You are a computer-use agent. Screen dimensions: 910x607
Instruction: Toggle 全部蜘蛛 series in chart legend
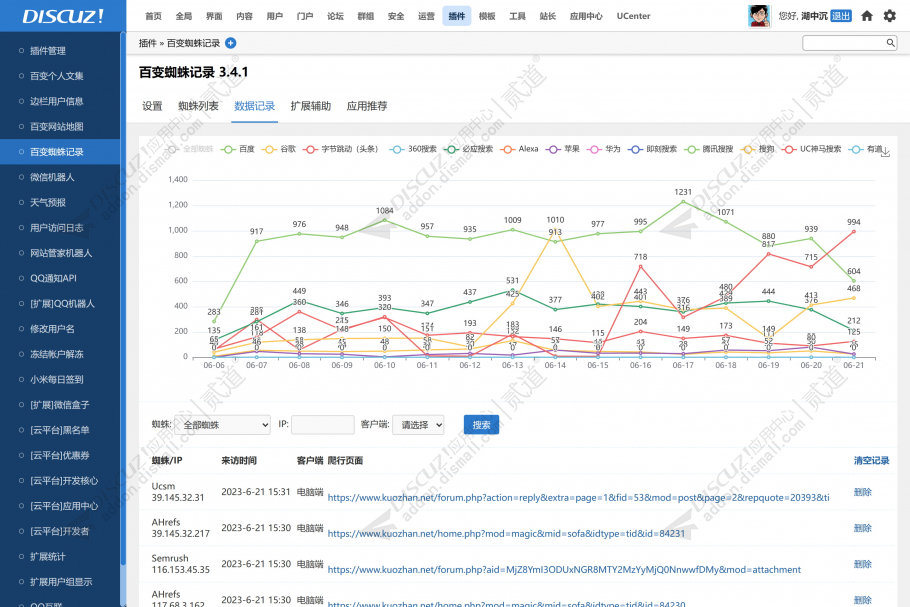click(x=189, y=149)
